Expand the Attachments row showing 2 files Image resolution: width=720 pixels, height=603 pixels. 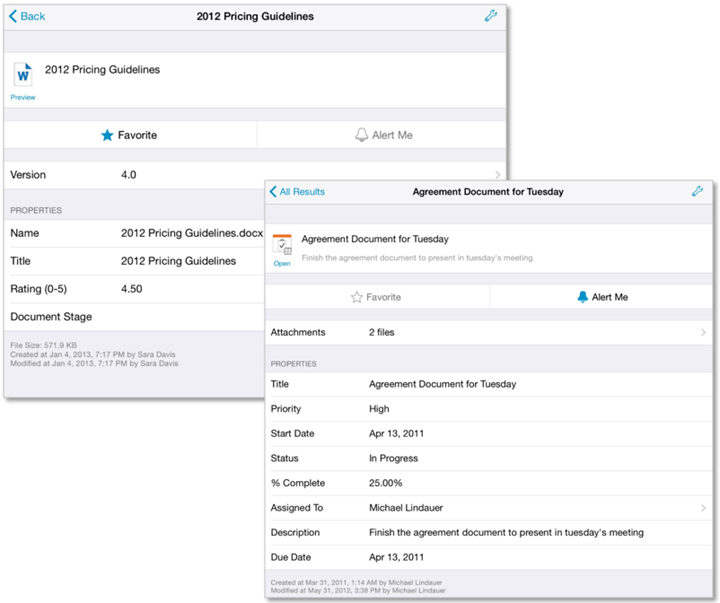point(703,332)
